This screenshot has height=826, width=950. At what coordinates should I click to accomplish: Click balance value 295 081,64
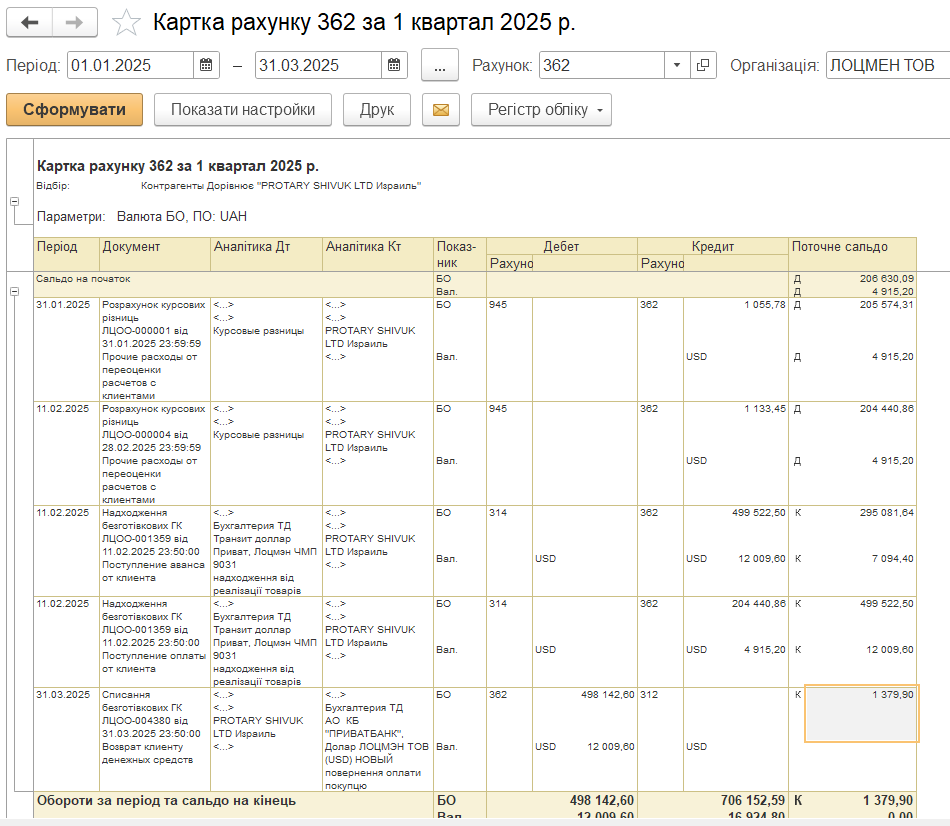pos(886,512)
